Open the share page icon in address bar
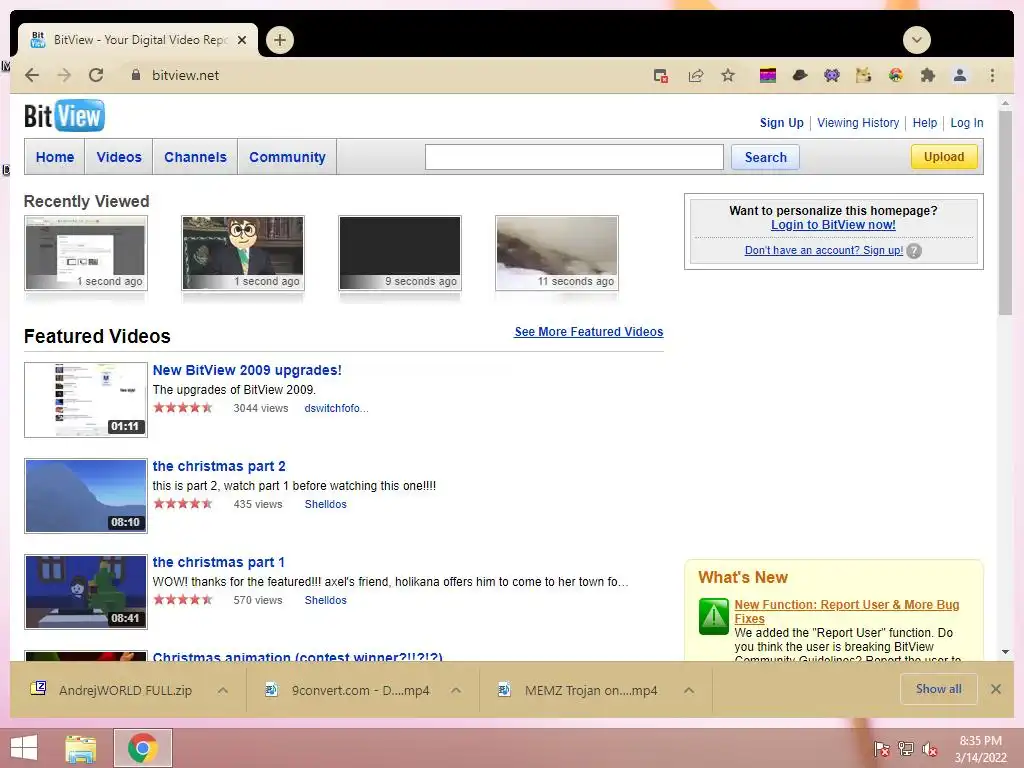 click(696, 76)
